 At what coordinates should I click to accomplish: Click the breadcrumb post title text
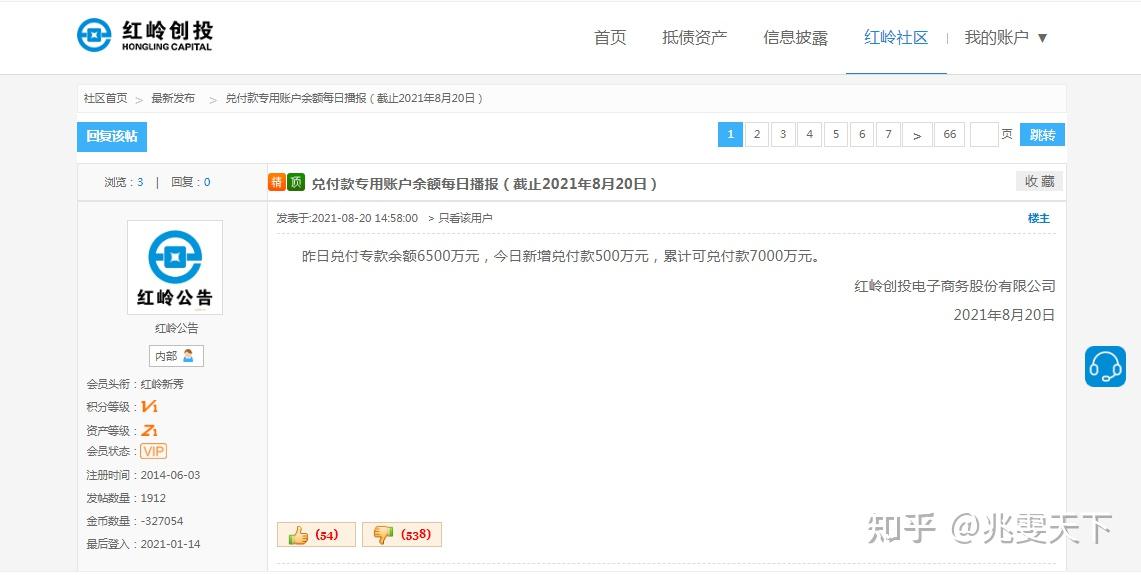tap(354, 98)
